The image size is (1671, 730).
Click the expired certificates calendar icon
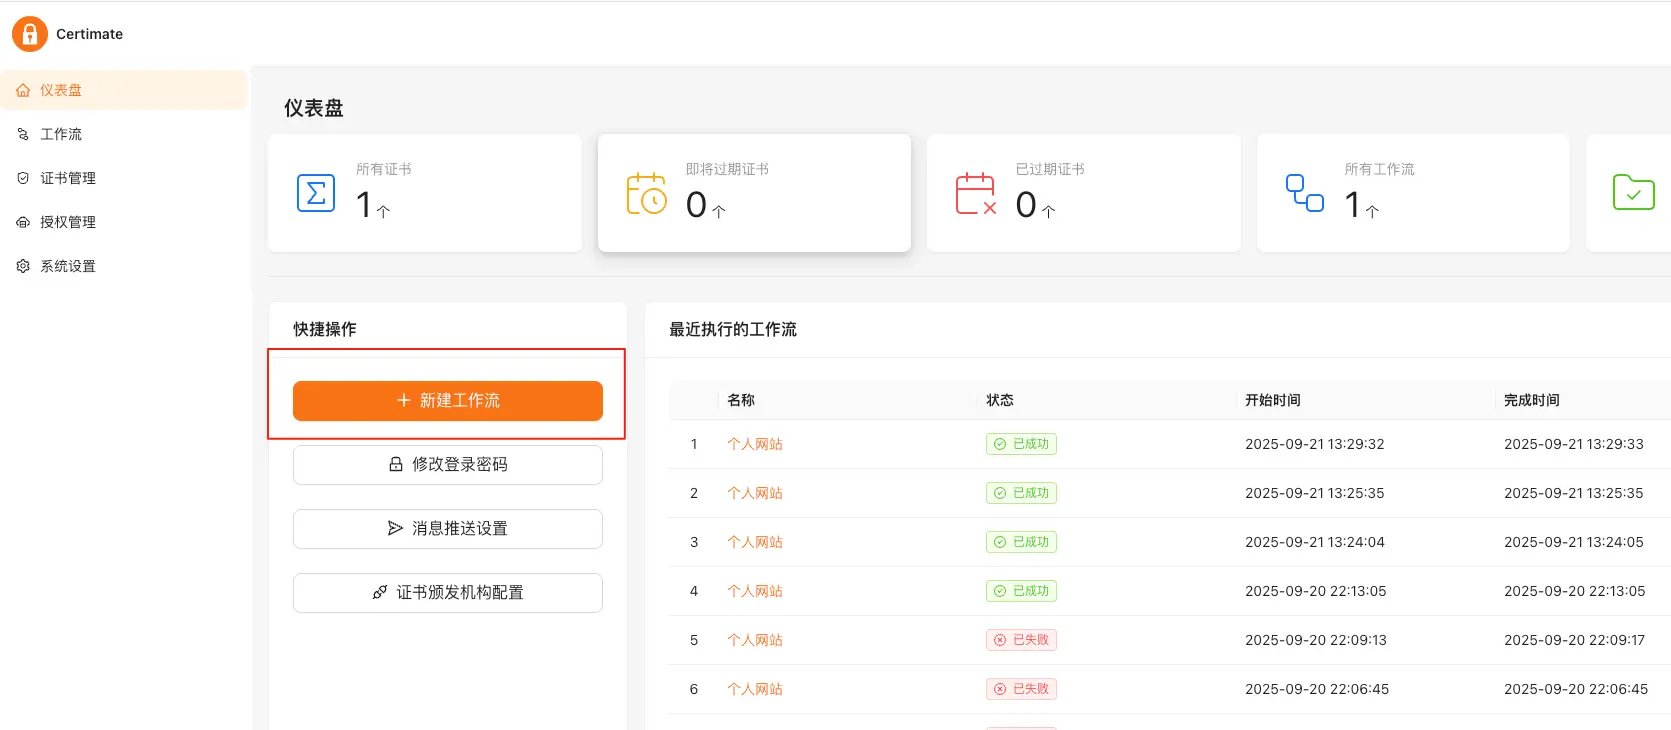pos(975,194)
